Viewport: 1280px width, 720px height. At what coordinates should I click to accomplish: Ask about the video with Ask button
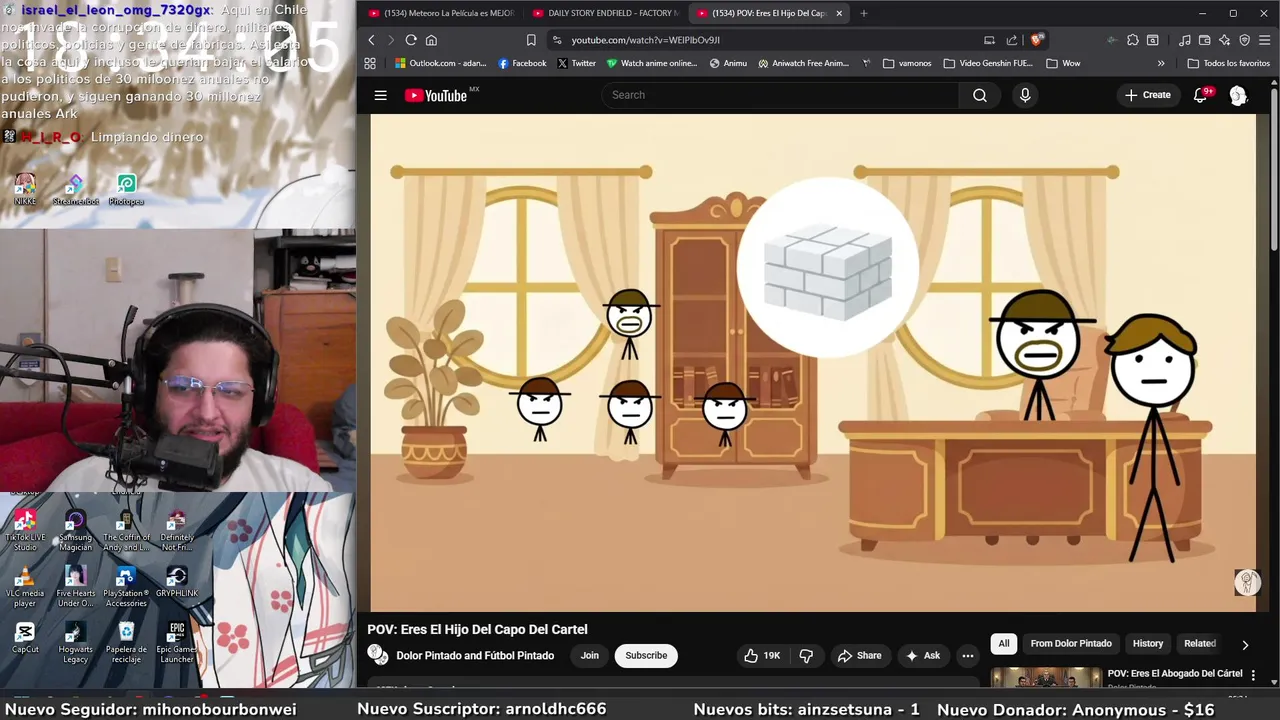tap(923, 655)
